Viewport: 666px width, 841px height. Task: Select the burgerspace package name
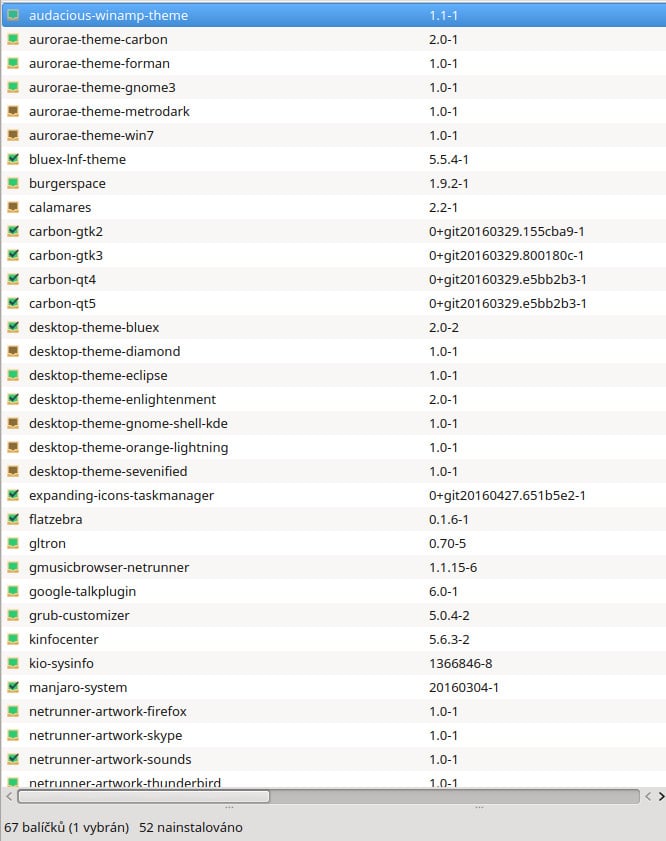tap(67, 183)
